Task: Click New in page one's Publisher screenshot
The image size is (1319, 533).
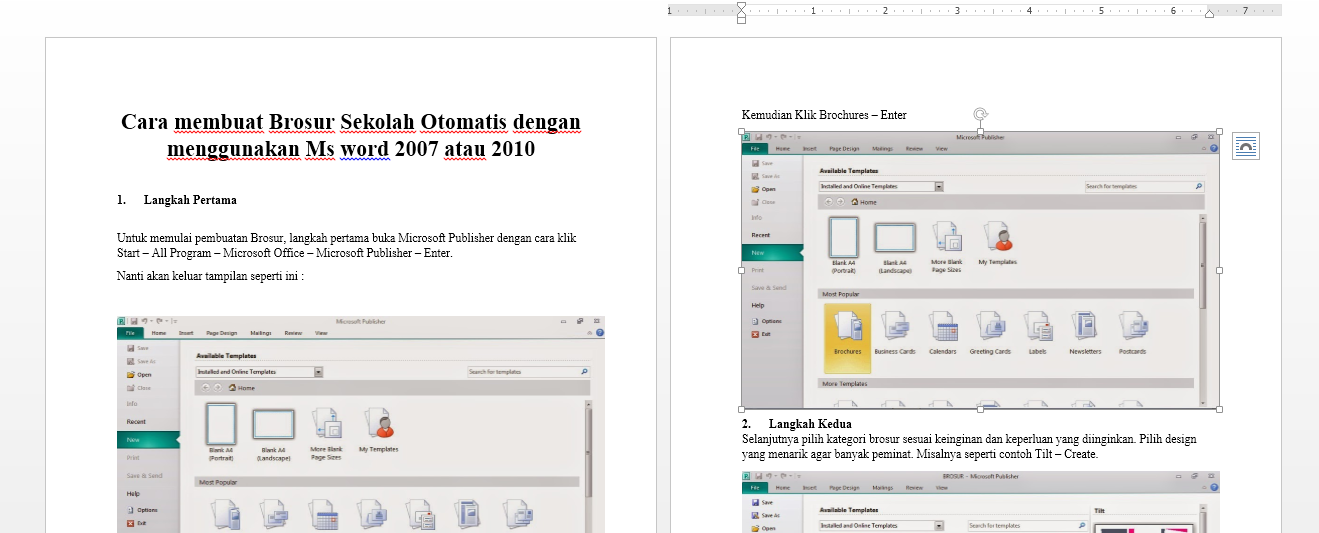Action: (x=147, y=439)
